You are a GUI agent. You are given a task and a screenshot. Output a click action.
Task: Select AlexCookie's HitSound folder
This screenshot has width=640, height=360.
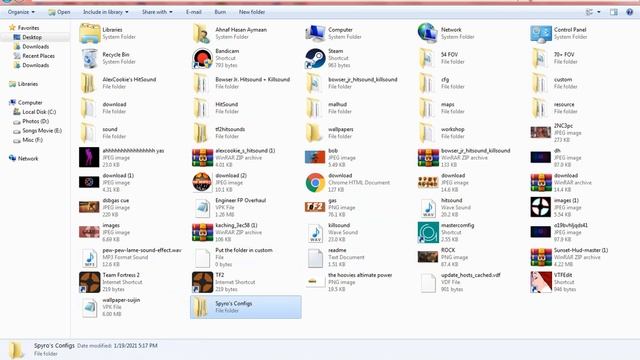[118, 83]
